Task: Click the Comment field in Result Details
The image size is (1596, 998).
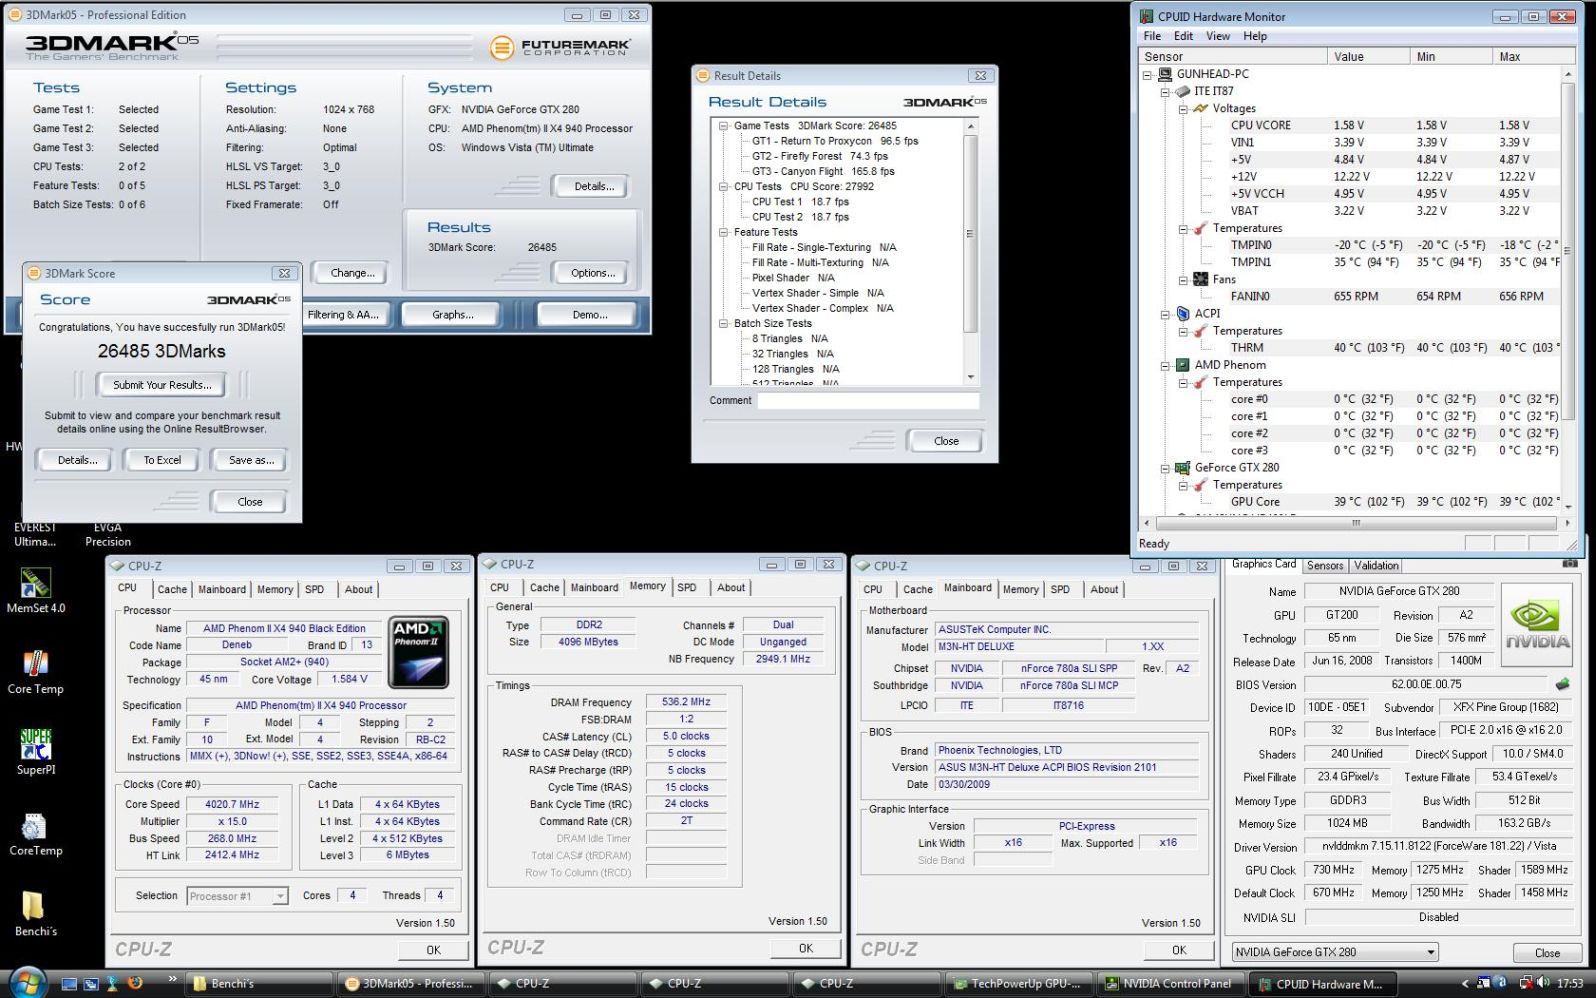Action: pos(868,400)
